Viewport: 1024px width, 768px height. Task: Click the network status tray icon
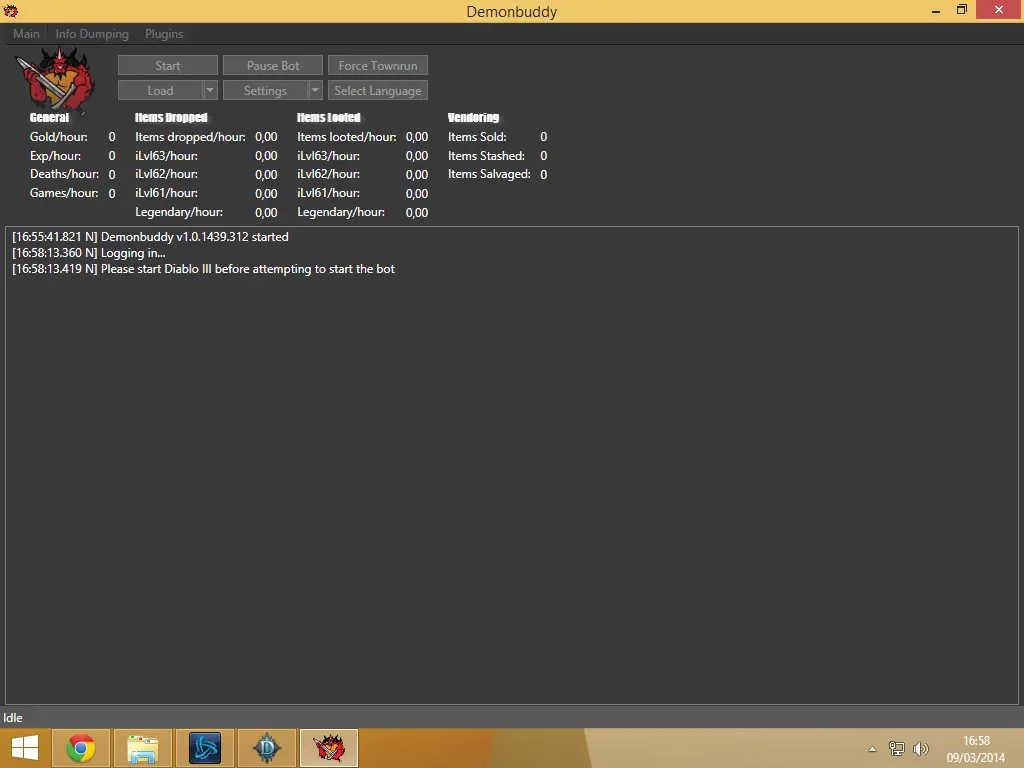pos(897,748)
